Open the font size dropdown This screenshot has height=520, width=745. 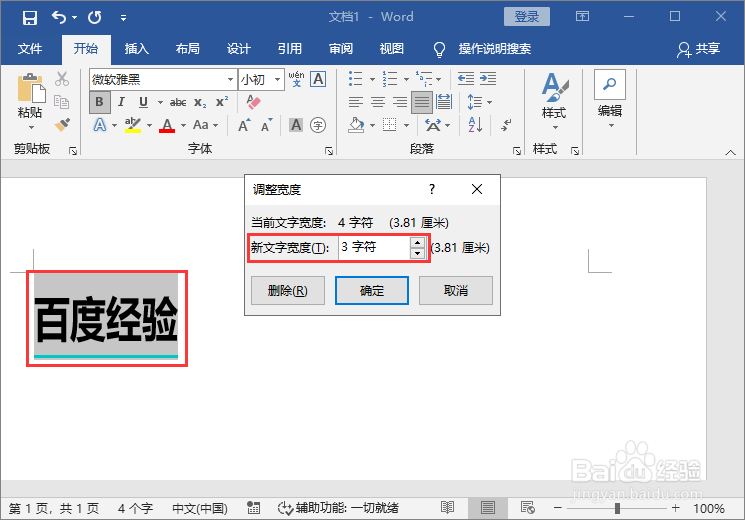(277, 79)
